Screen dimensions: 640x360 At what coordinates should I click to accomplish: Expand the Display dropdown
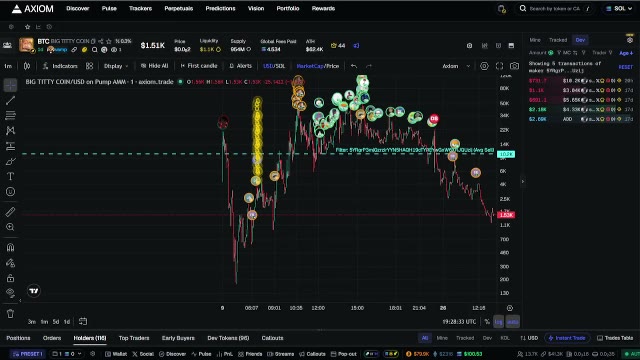pyautogui.click(x=116, y=66)
